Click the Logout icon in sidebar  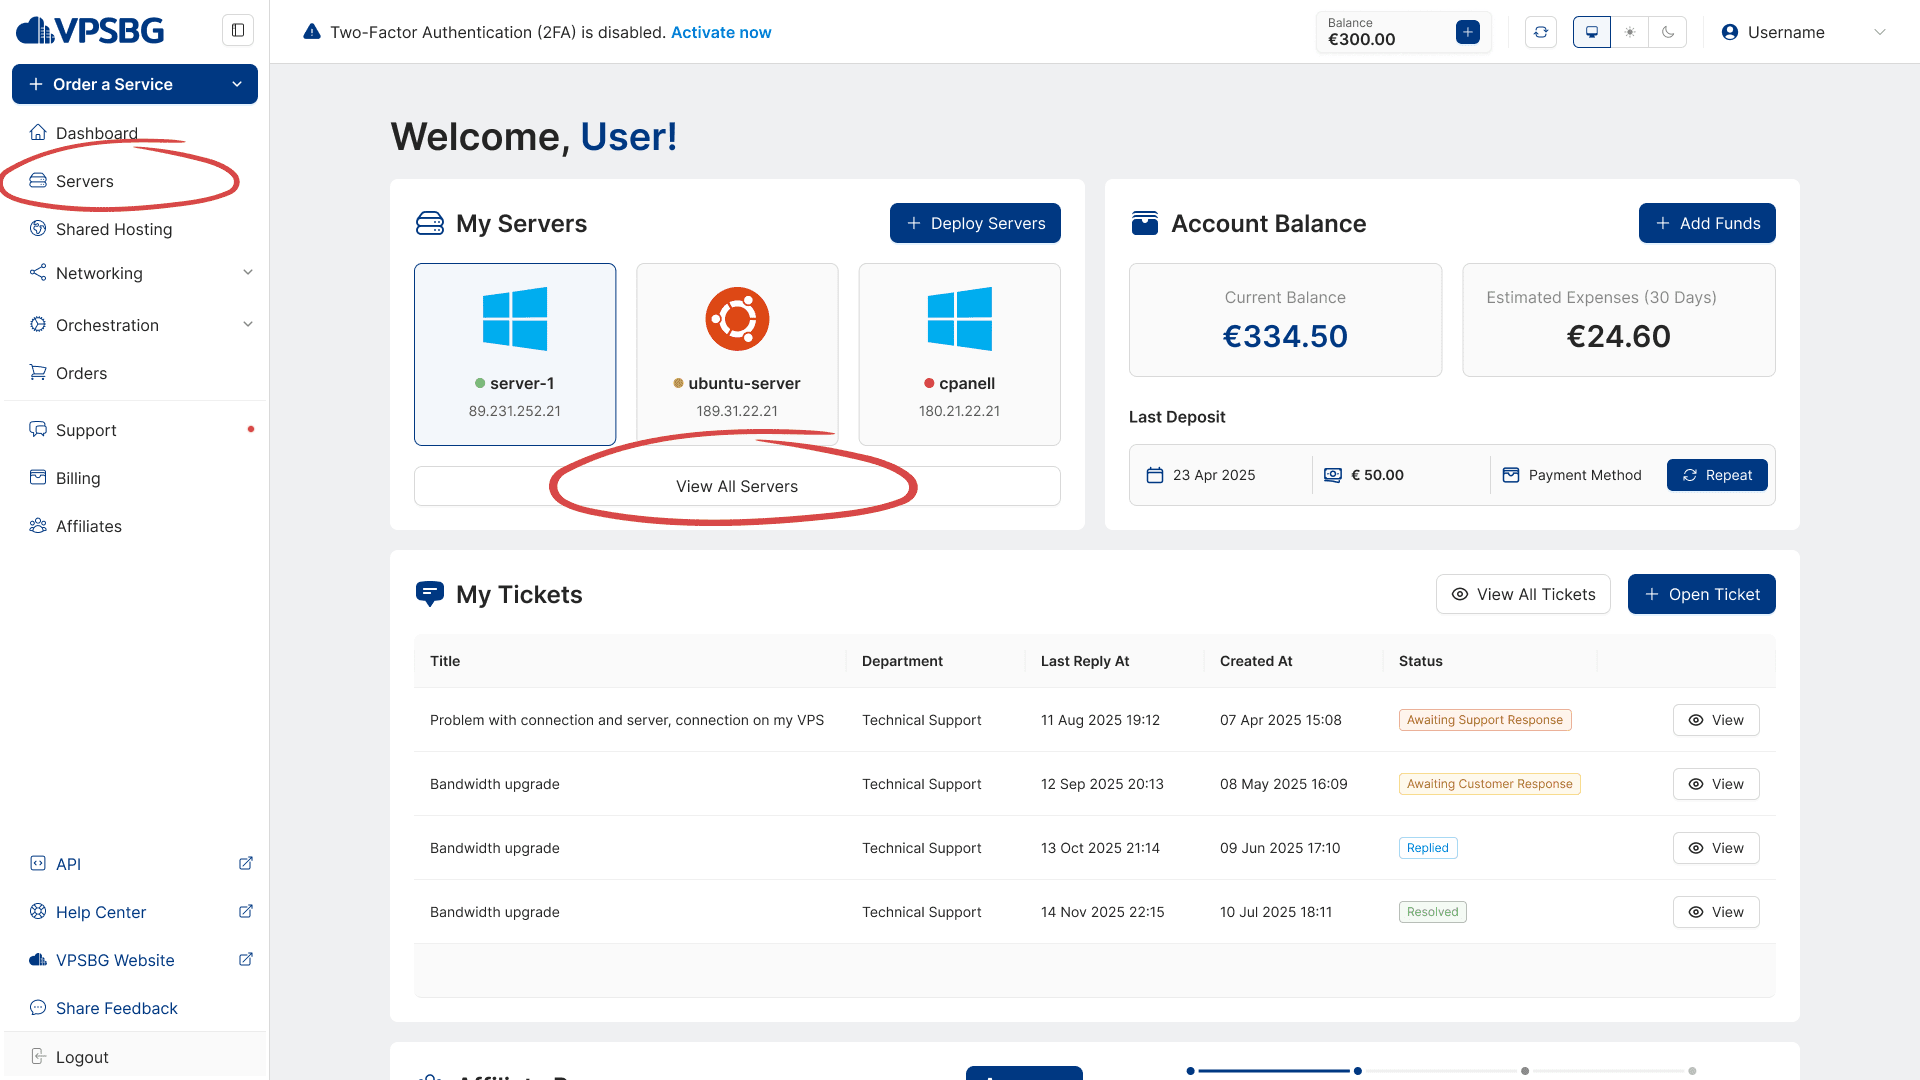38,1056
